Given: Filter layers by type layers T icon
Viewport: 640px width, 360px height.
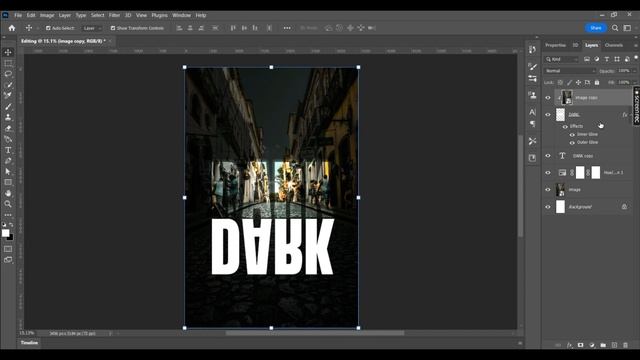Looking at the screenshot, I should click(607, 59).
